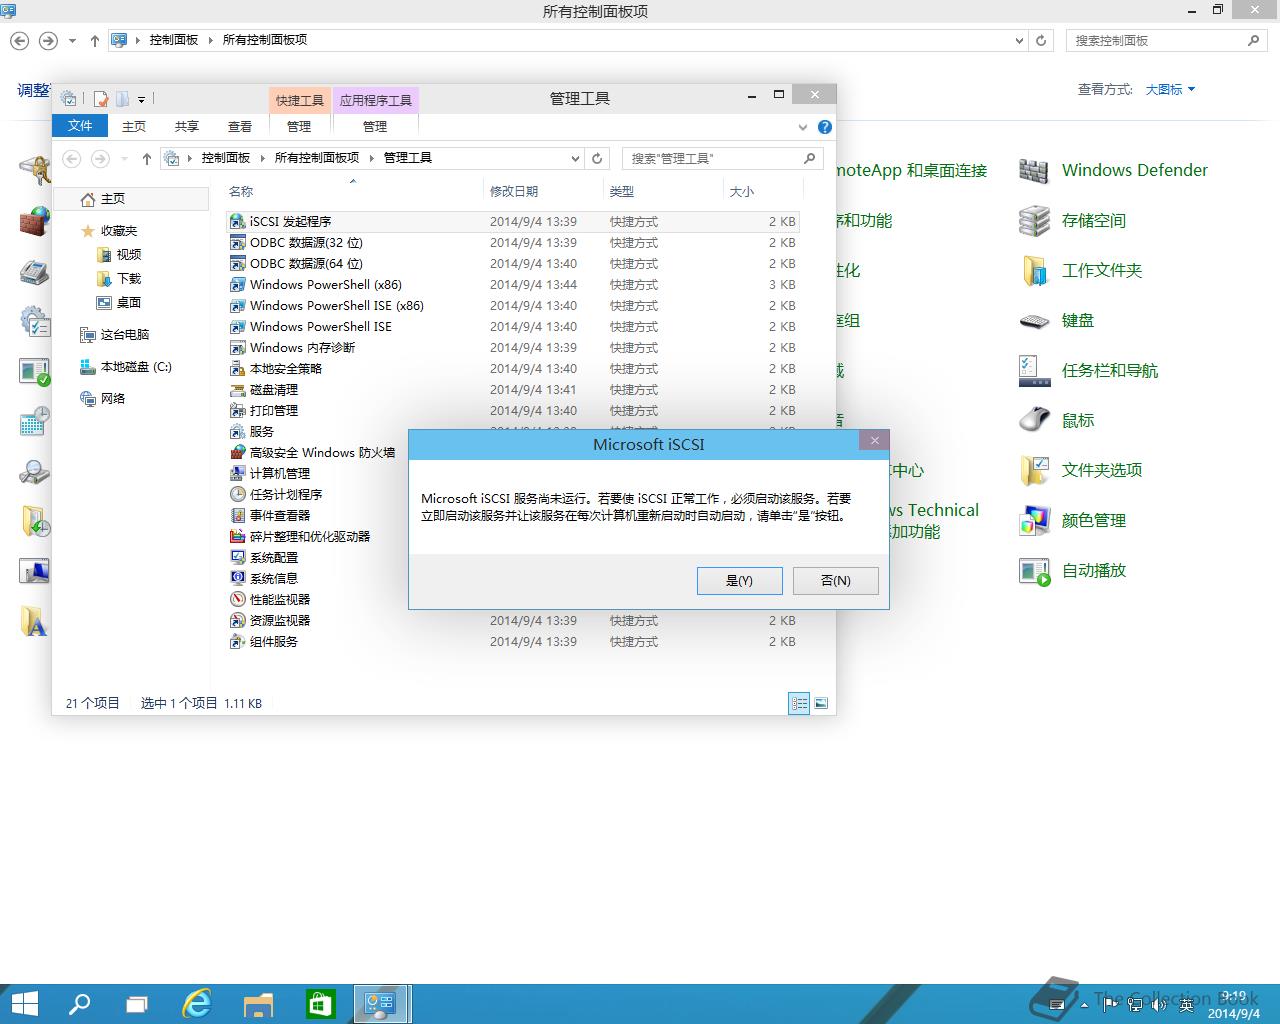Close the Microsoft iSCSI dialog

(x=874, y=440)
